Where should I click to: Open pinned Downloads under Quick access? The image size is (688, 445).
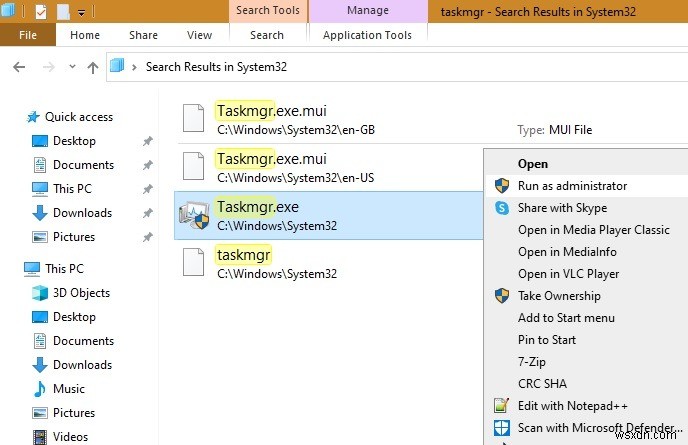[82, 213]
